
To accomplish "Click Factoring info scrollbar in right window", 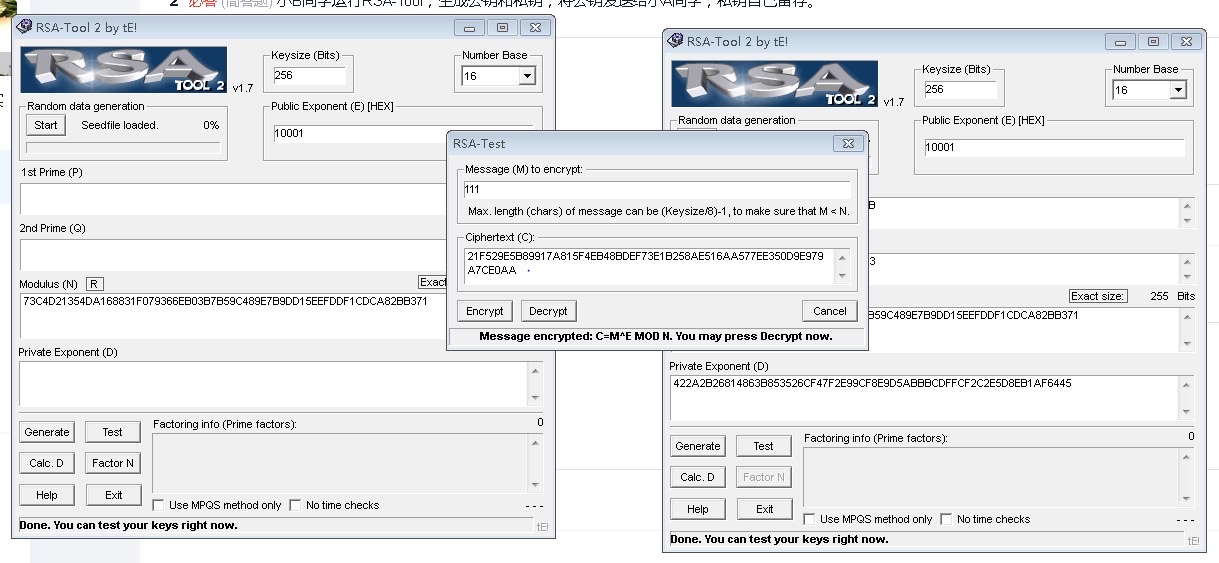I will [1187, 477].
